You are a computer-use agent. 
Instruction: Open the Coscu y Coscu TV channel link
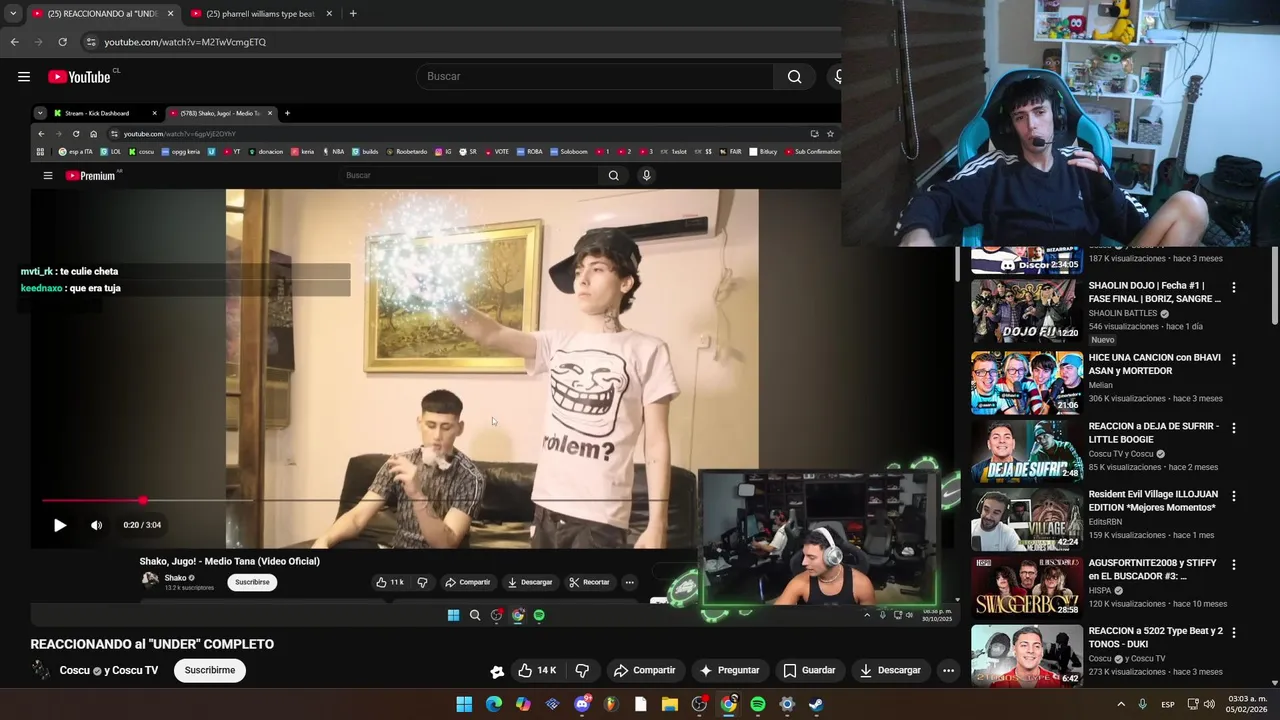109,670
